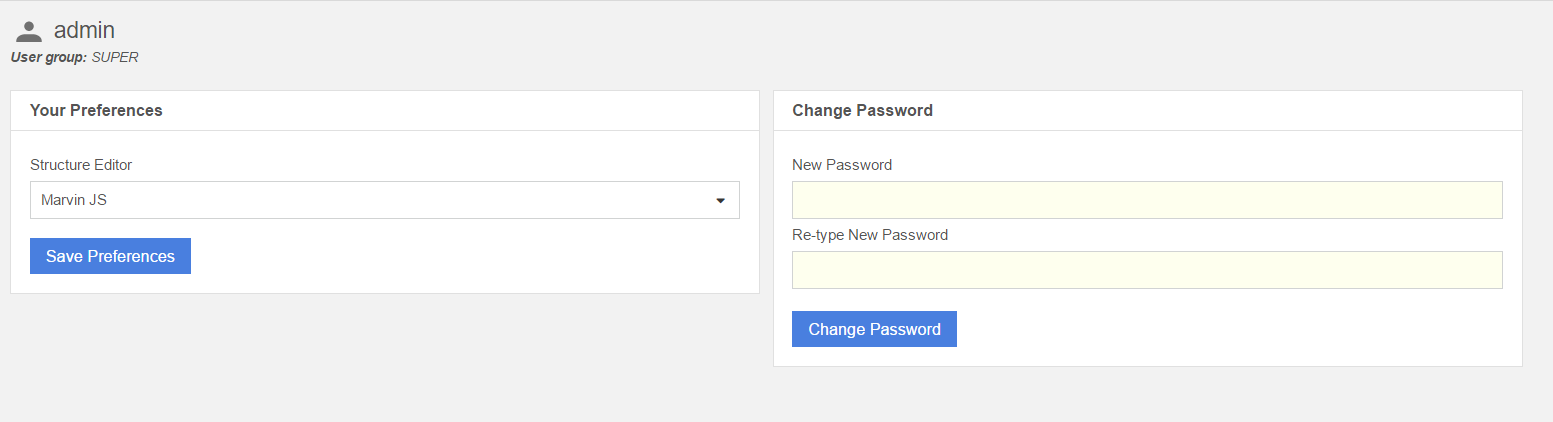Click gray background below Your Preferences panel
This screenshot has width=1553, height=422.
(x=385, y=350)
